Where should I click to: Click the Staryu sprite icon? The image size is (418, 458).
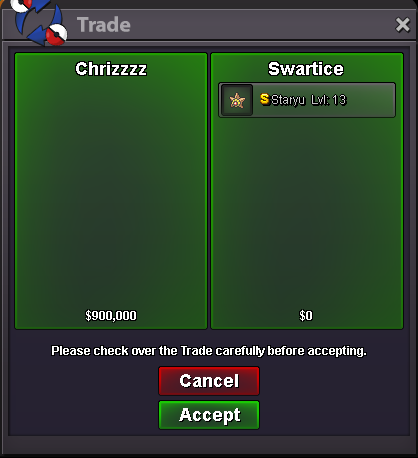(237, 100)
